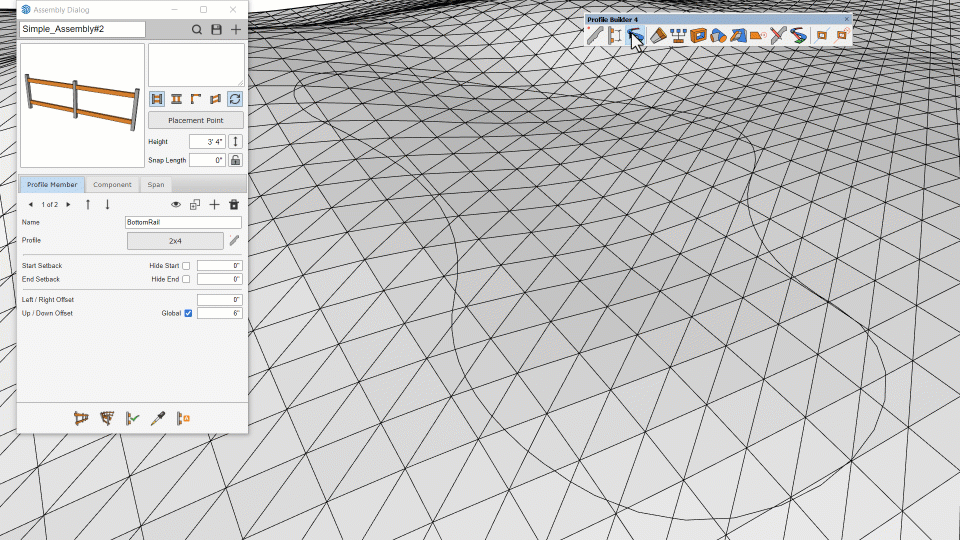Save the assembly with the floppy disk icon

(x=216, y=30)
